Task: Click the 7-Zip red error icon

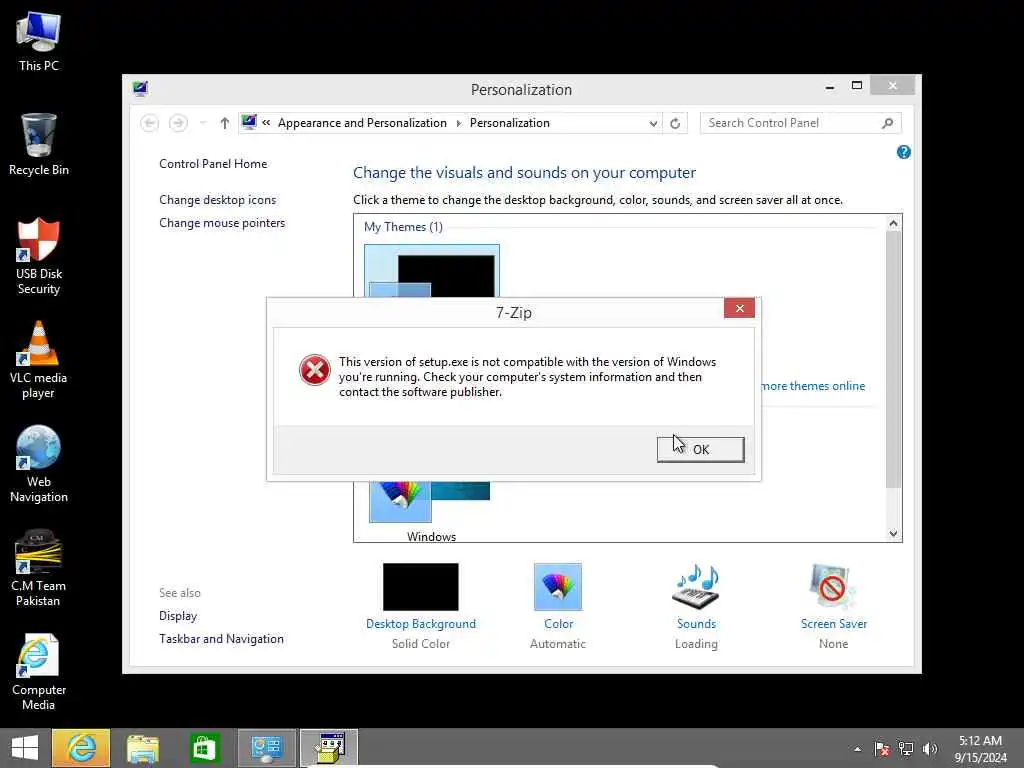Action: (315, 370)
